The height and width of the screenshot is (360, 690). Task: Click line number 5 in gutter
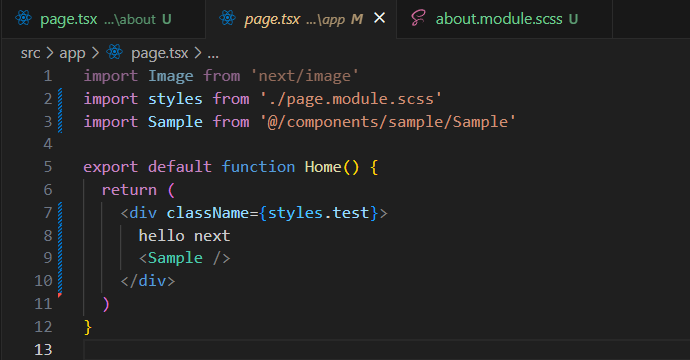(x=48, y=167)
